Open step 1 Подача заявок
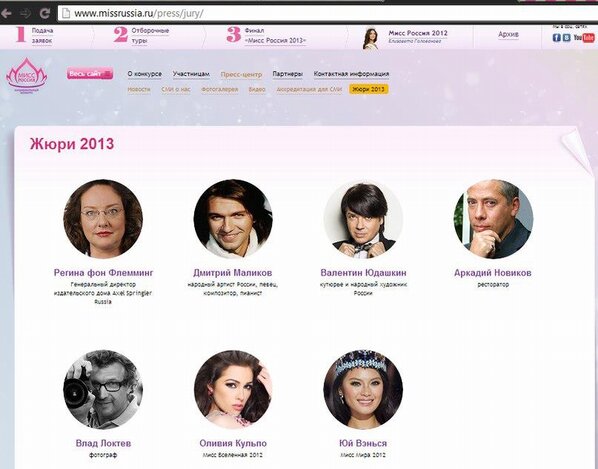 click(34, 35)
